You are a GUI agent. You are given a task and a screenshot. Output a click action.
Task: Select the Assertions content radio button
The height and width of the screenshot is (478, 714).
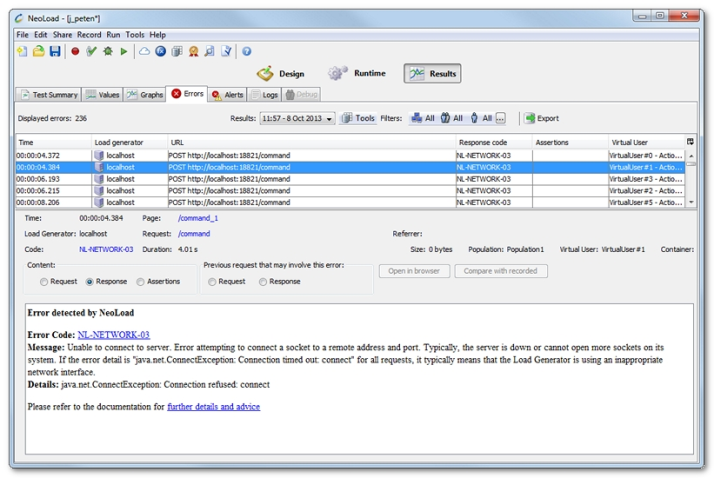(x=141, y=282)
